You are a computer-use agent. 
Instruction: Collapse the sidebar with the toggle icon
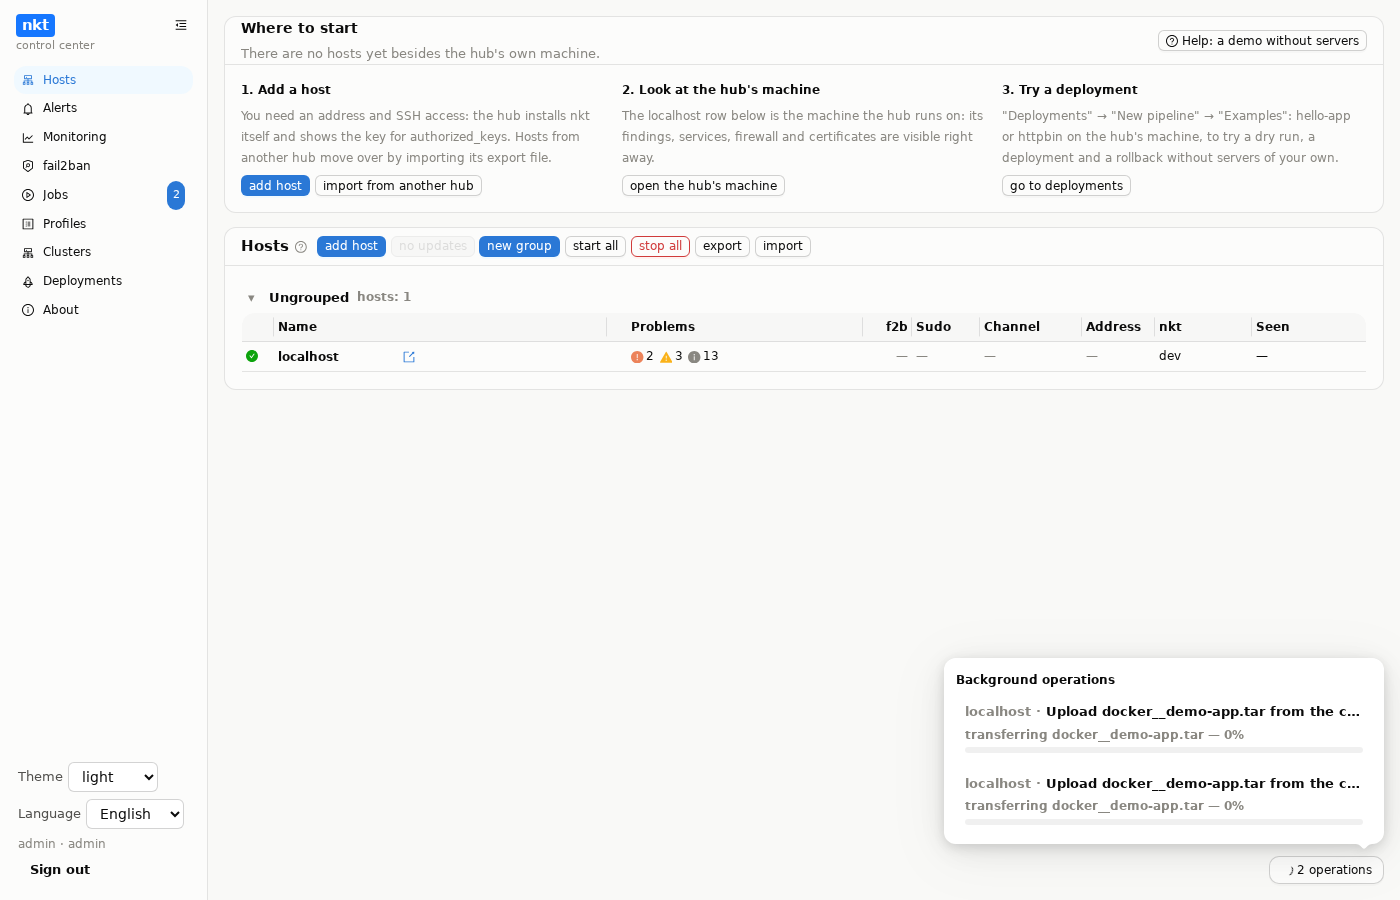(181, 25)
